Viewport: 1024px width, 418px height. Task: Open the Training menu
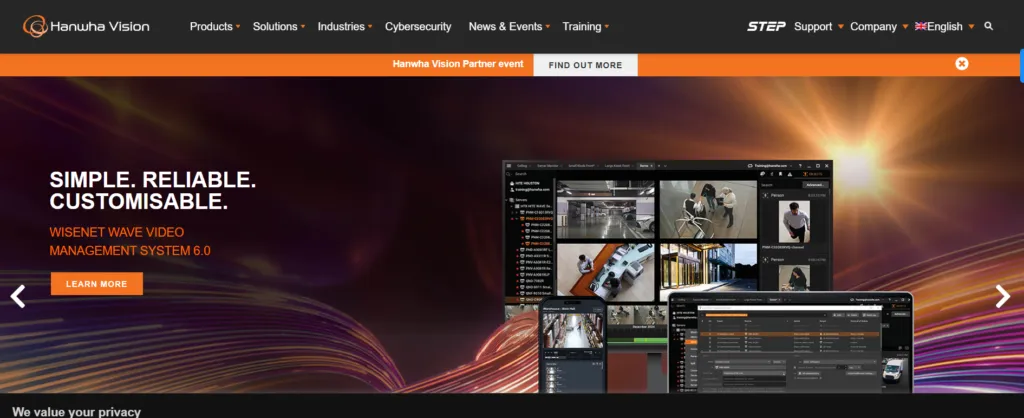[x=586, y=27]
